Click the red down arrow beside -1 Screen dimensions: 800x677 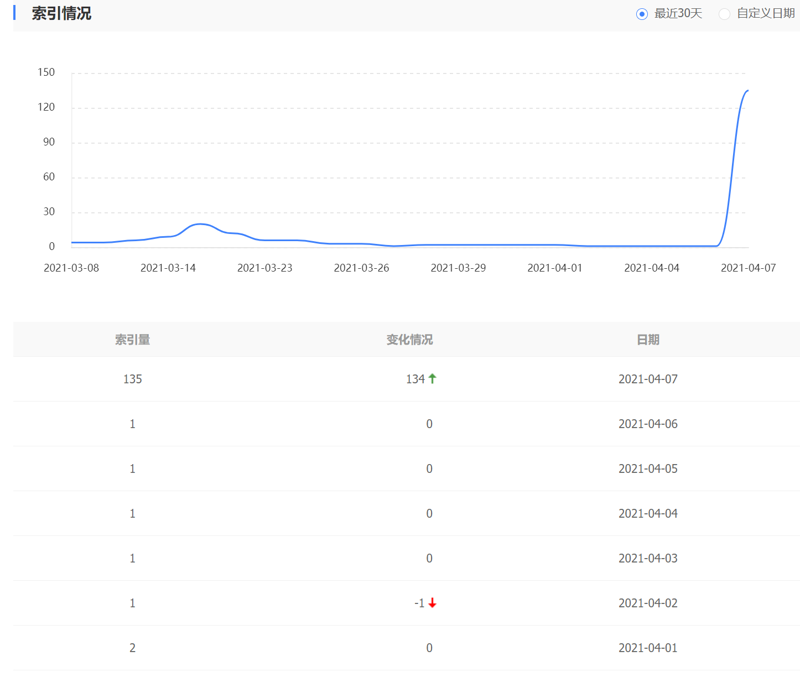pos(433,603)
